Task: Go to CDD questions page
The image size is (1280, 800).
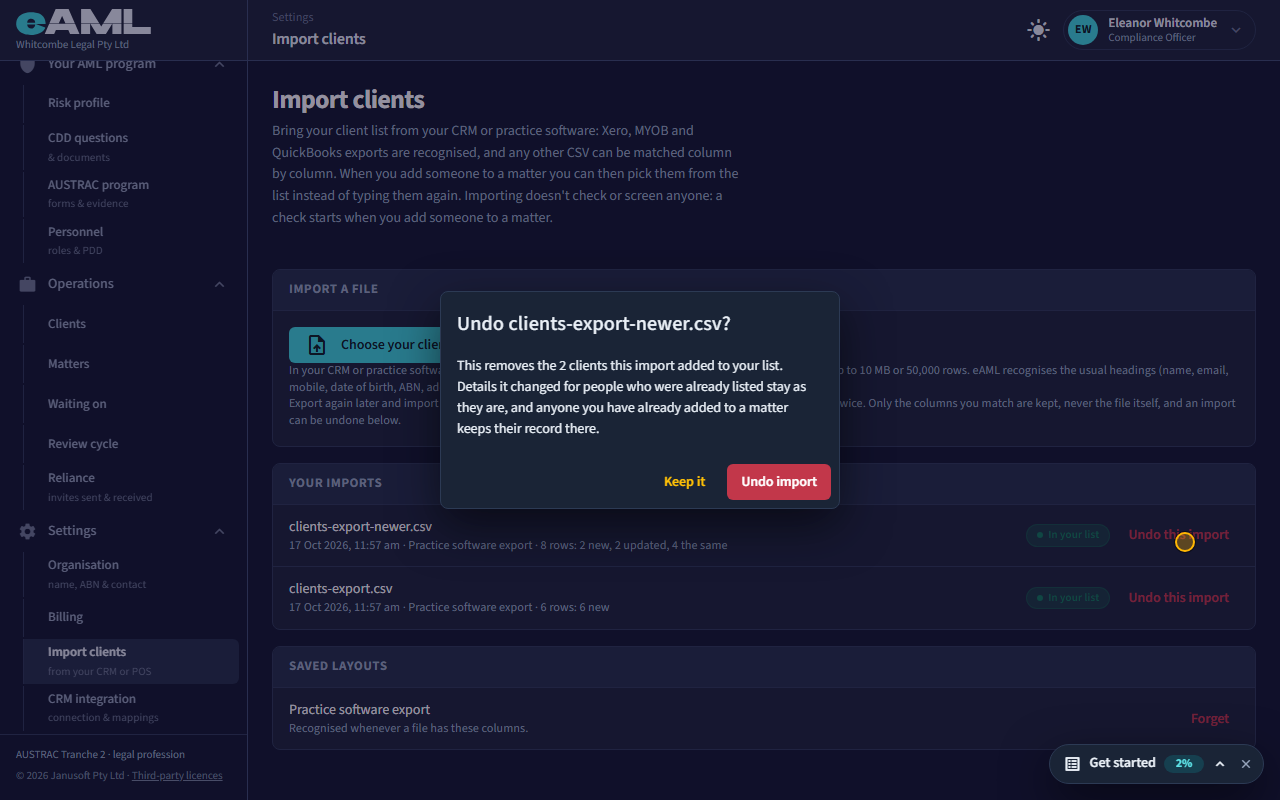Action: coord(131,146)
